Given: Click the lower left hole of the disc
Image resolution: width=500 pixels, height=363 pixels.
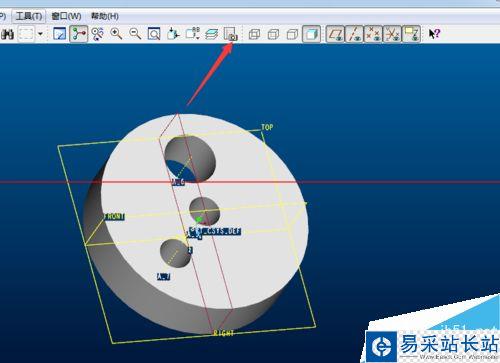Looking at the screenshot, I should [175, 253].
